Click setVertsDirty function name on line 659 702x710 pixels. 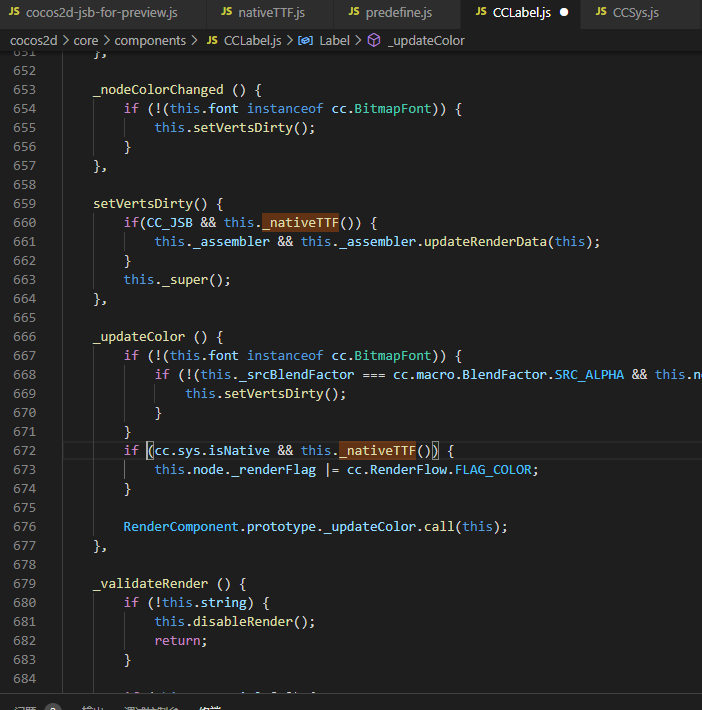[139, 204]
